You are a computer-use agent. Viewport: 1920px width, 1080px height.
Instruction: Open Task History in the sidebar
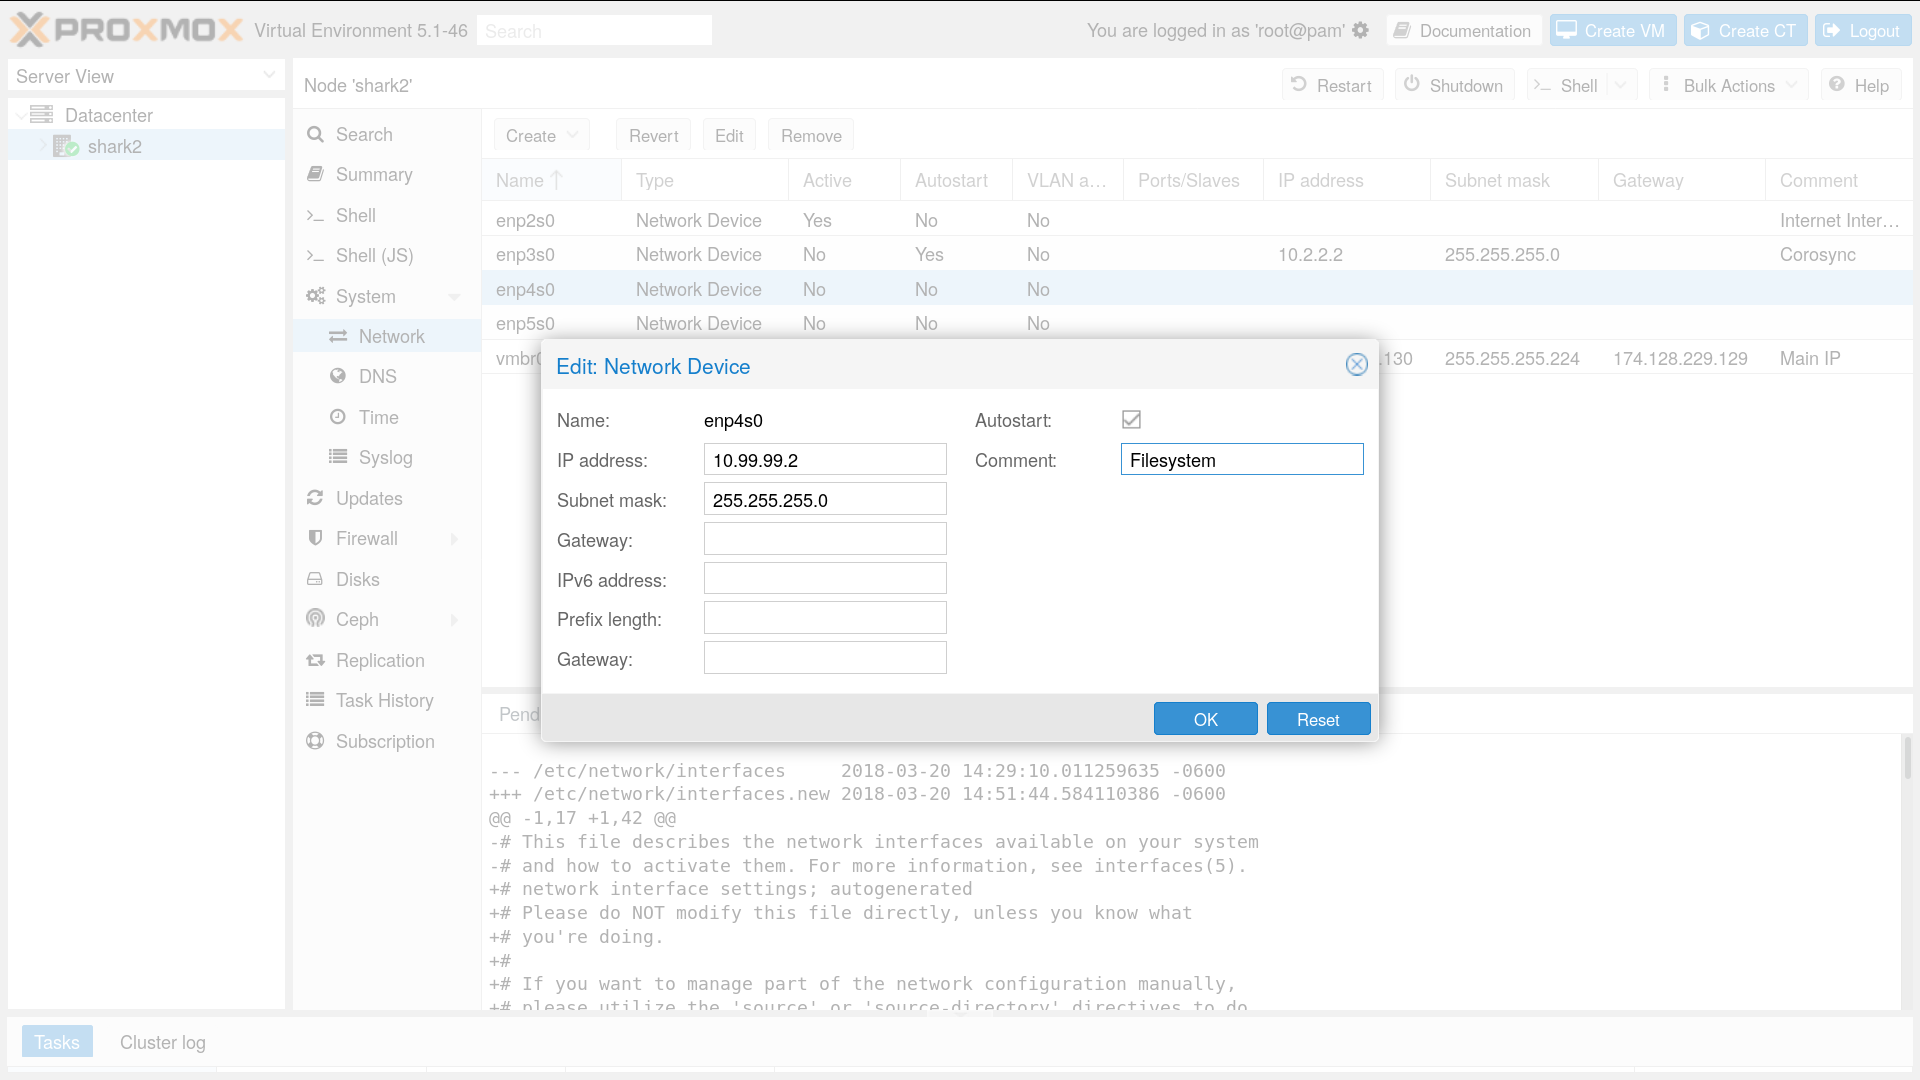[x=384, y=700]
